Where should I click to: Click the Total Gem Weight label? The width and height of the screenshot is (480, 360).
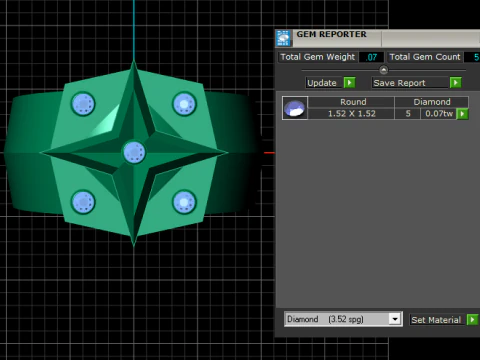[318, 57]
